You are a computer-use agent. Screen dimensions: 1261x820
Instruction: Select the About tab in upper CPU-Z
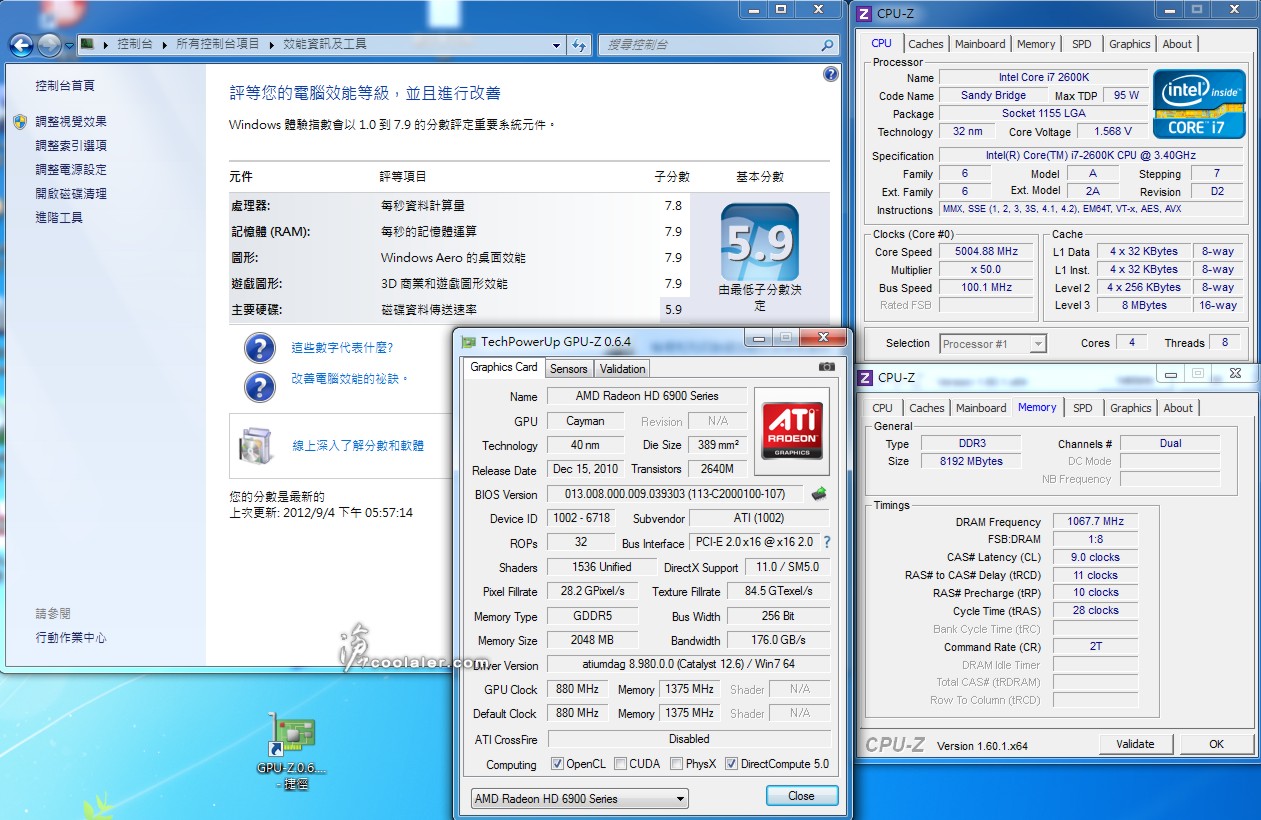click(x=1177, y=44)
